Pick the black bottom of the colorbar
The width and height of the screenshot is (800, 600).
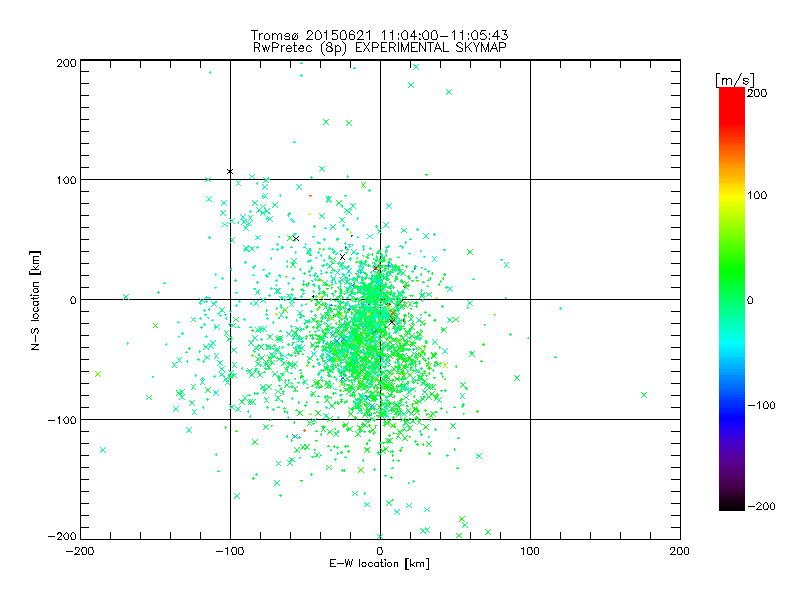(732, 503)
